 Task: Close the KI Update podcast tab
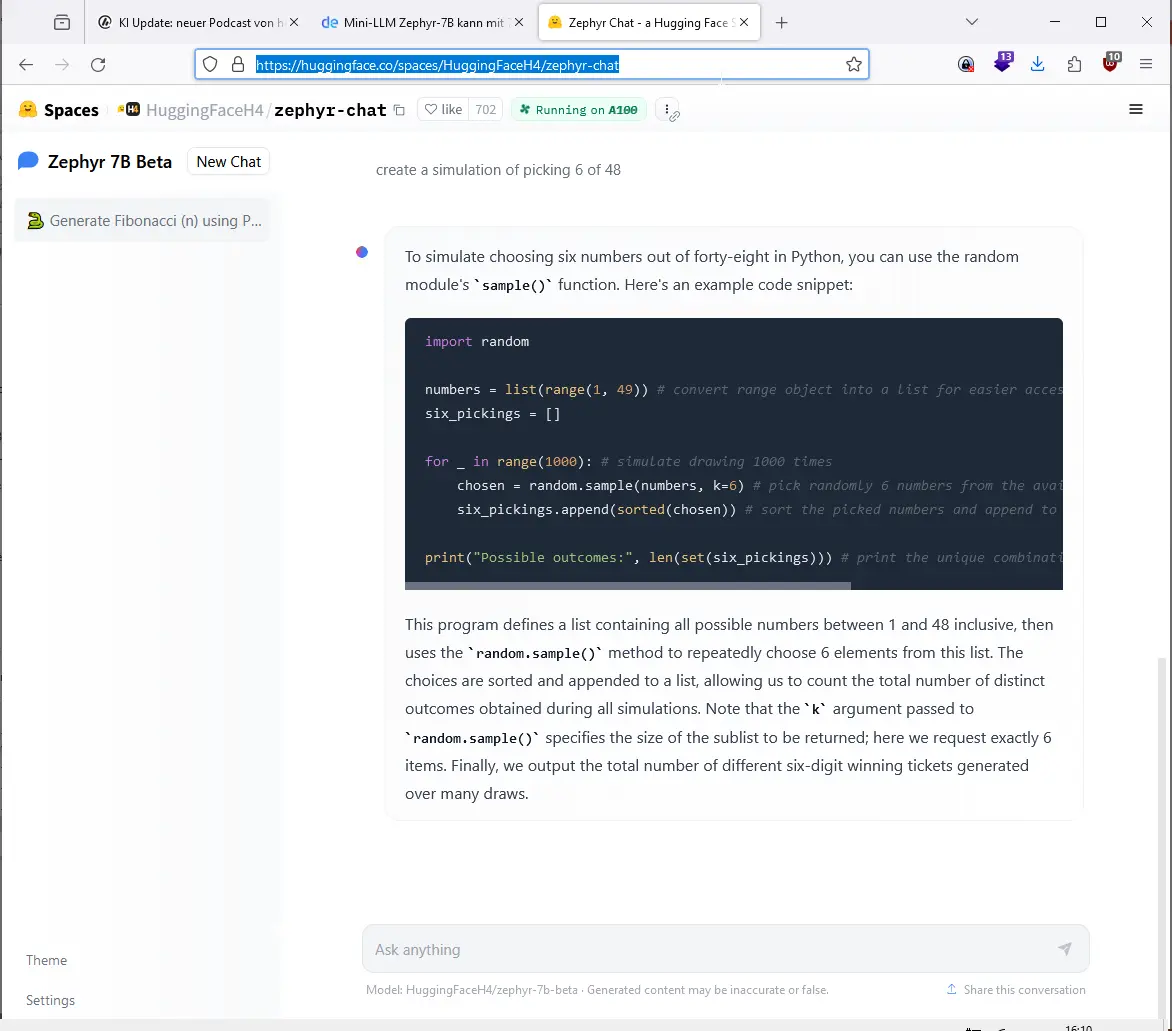[294, 22]
